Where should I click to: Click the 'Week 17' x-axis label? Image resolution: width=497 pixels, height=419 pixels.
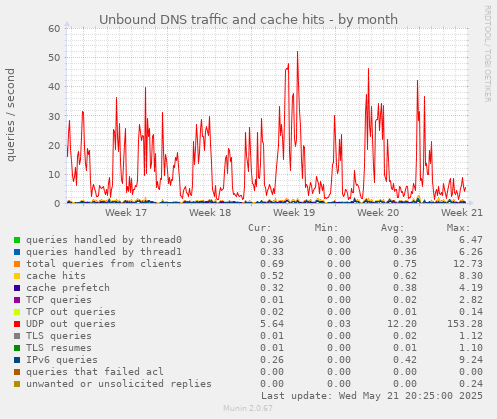126,212
